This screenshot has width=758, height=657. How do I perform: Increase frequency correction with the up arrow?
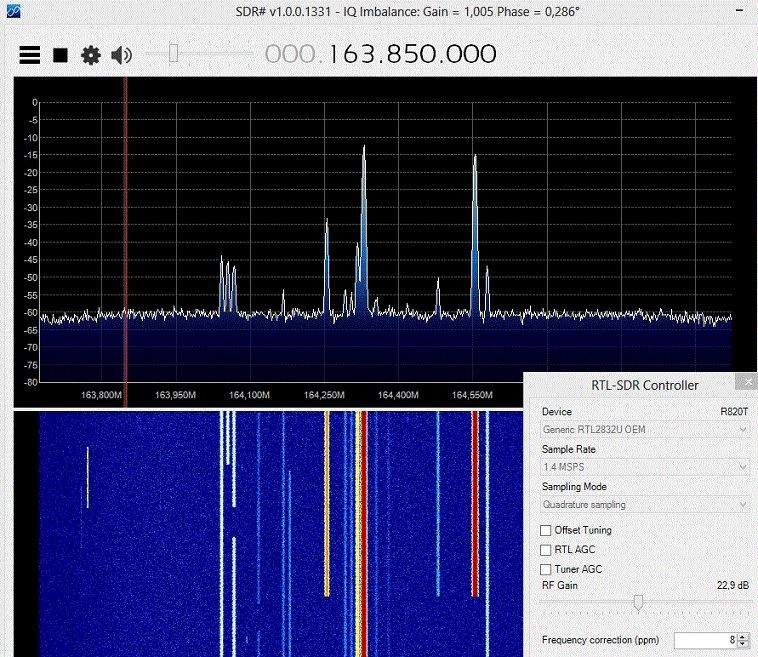point(745,636)
